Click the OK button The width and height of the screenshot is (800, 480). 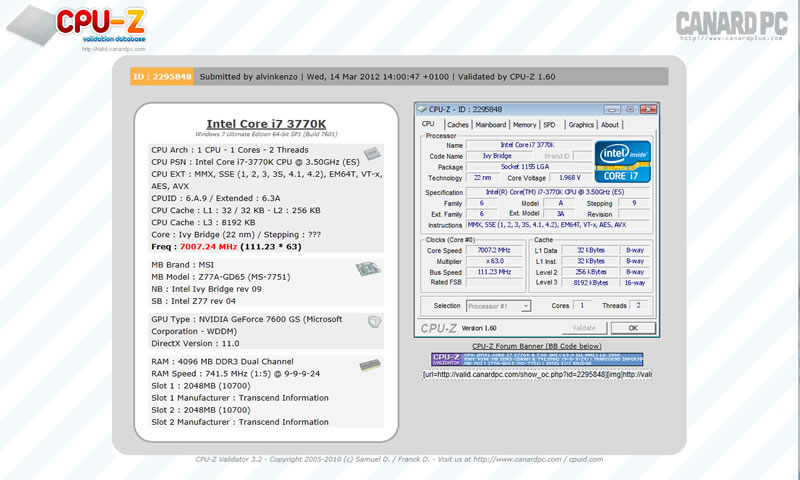click(x=633, y=328)
